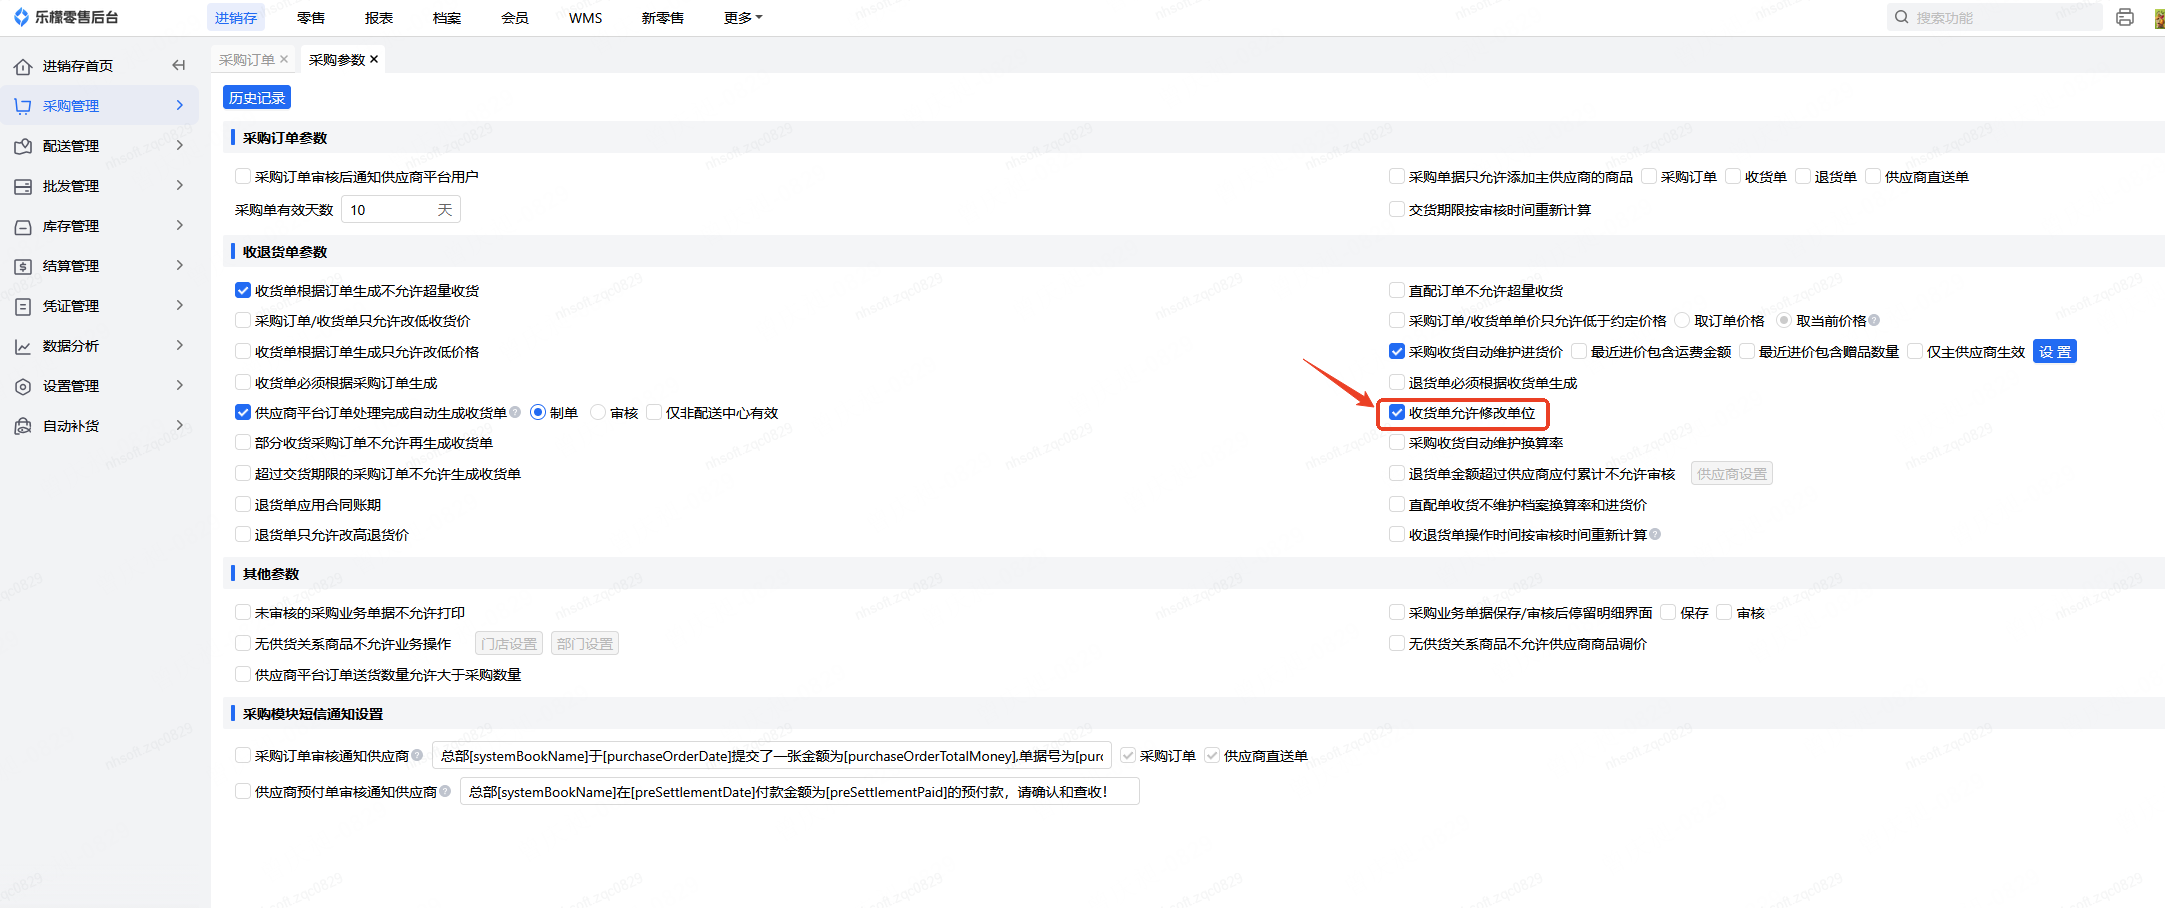Select the 制单 radio button
2165x908 pixels.
tap(538, 412)
